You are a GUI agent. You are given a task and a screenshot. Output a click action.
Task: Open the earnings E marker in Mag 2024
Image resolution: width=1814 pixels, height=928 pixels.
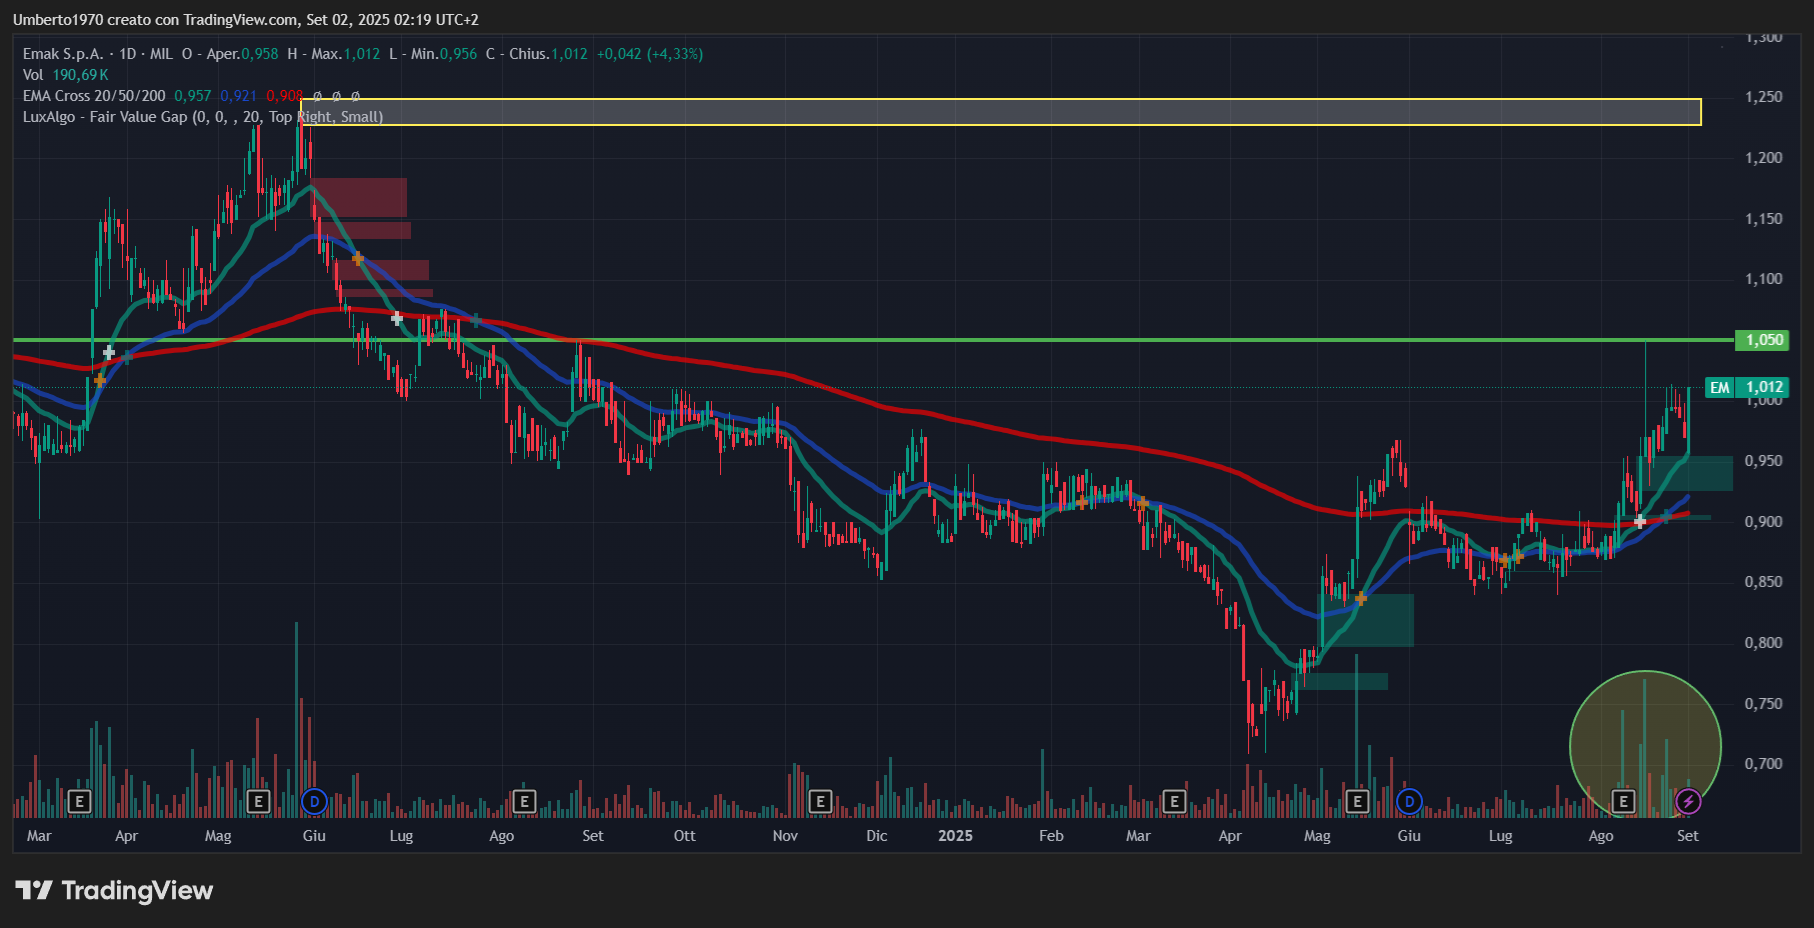point(258,801)
